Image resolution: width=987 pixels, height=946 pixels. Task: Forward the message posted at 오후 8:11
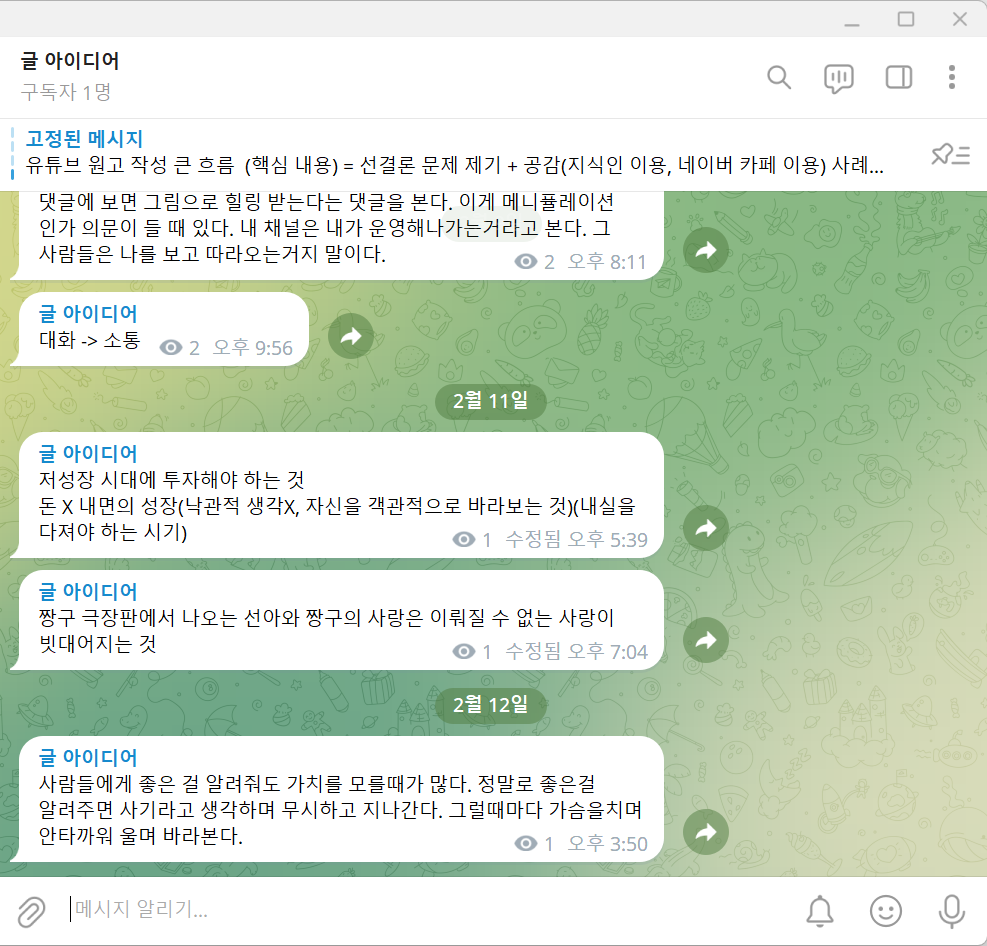(x=706, y=250)
